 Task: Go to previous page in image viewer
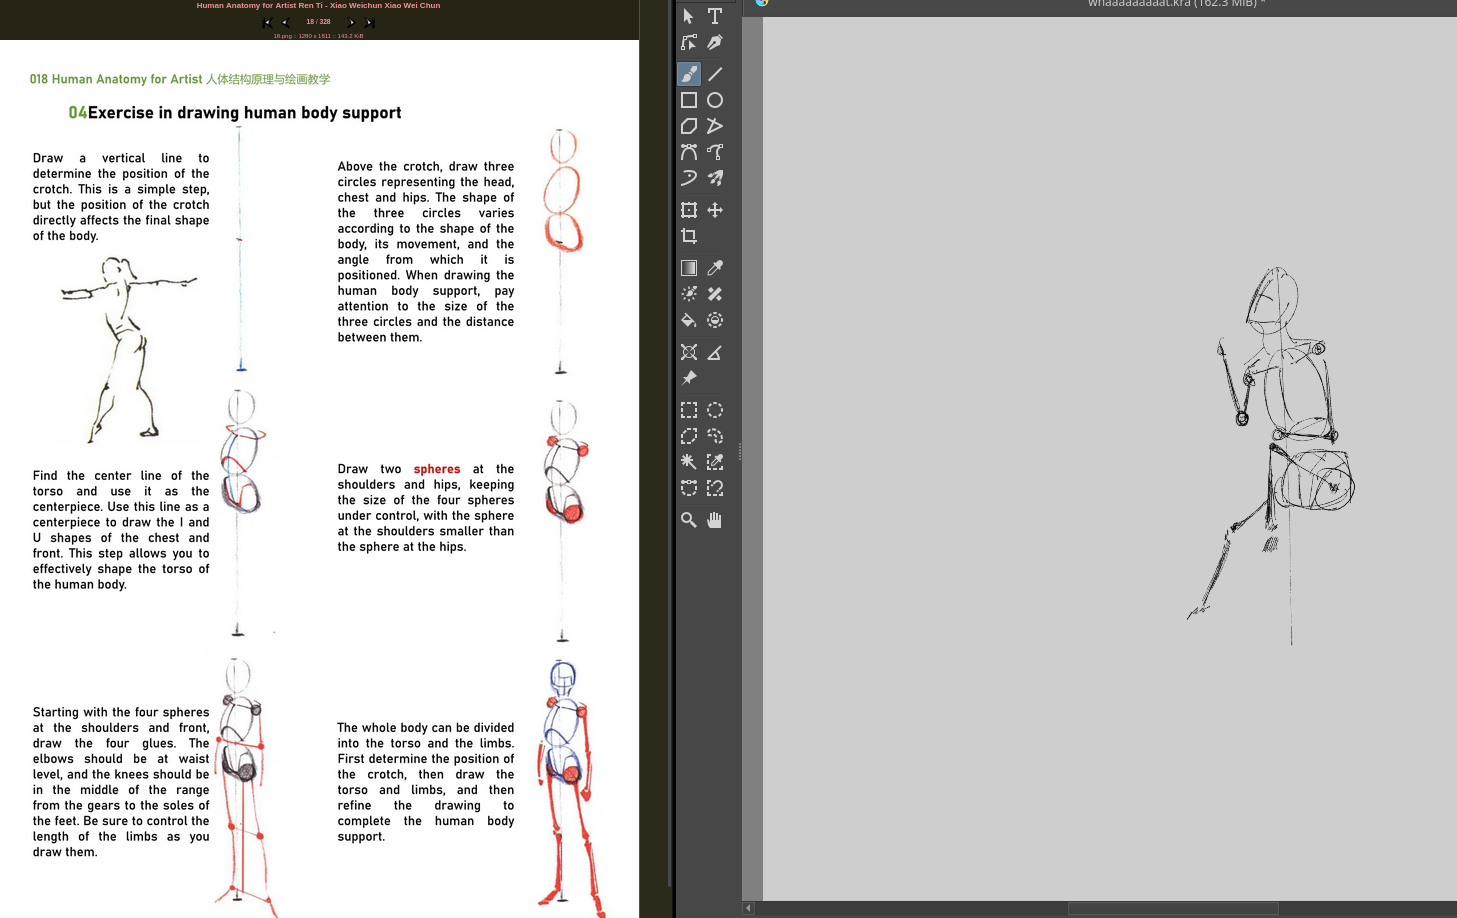pyautogui.click(x=285, y=22)
